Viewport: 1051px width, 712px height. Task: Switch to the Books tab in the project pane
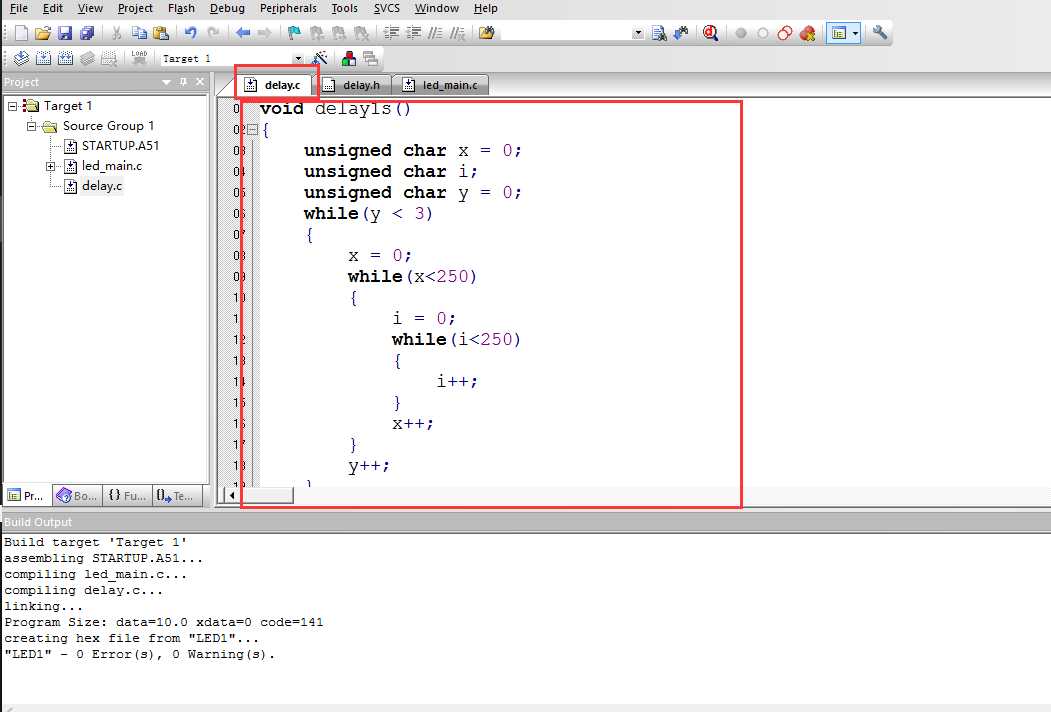[x=77, y=496]
